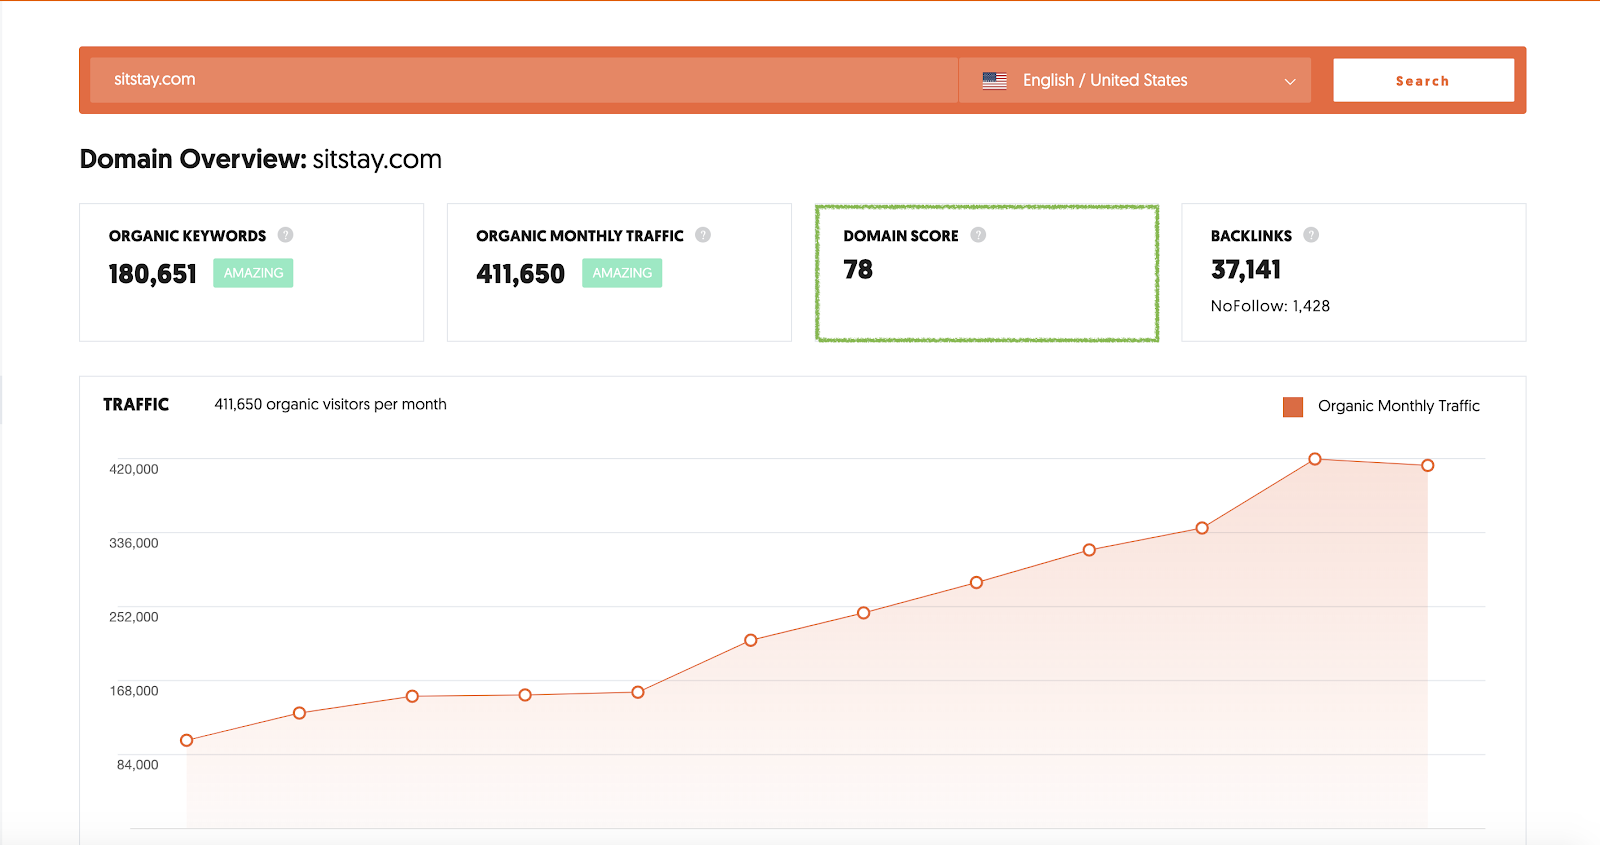Click the Organic Monthly Traffic legend label
Viewport: 1600px width, 845px height.
[1398, 406]
